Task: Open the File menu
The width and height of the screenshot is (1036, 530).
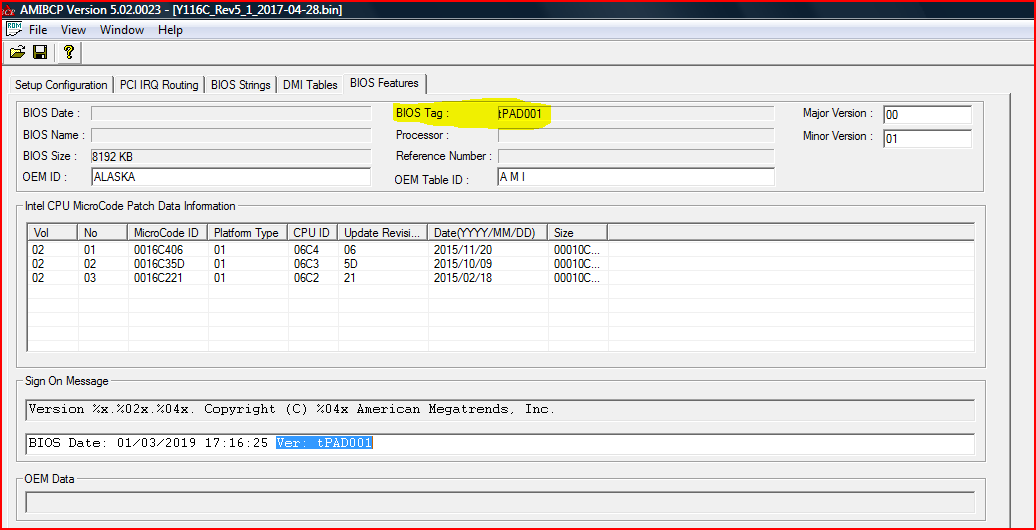Action: coord(38,30)
